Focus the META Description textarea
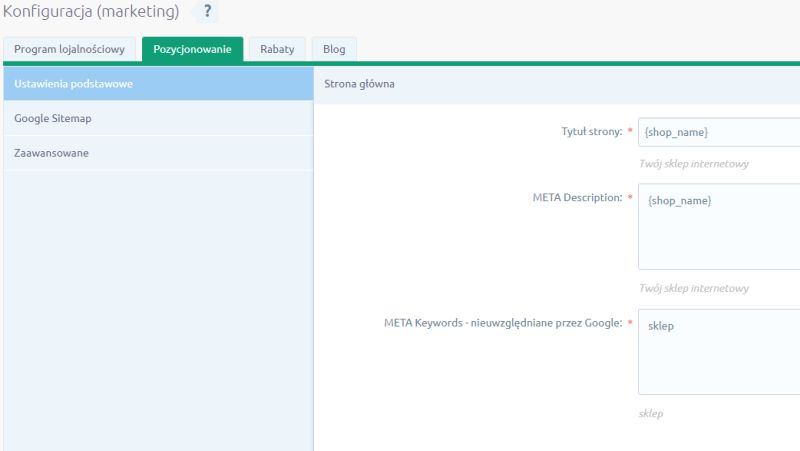Viewport: 800px width, 451px height. click(x=719, y=227)
